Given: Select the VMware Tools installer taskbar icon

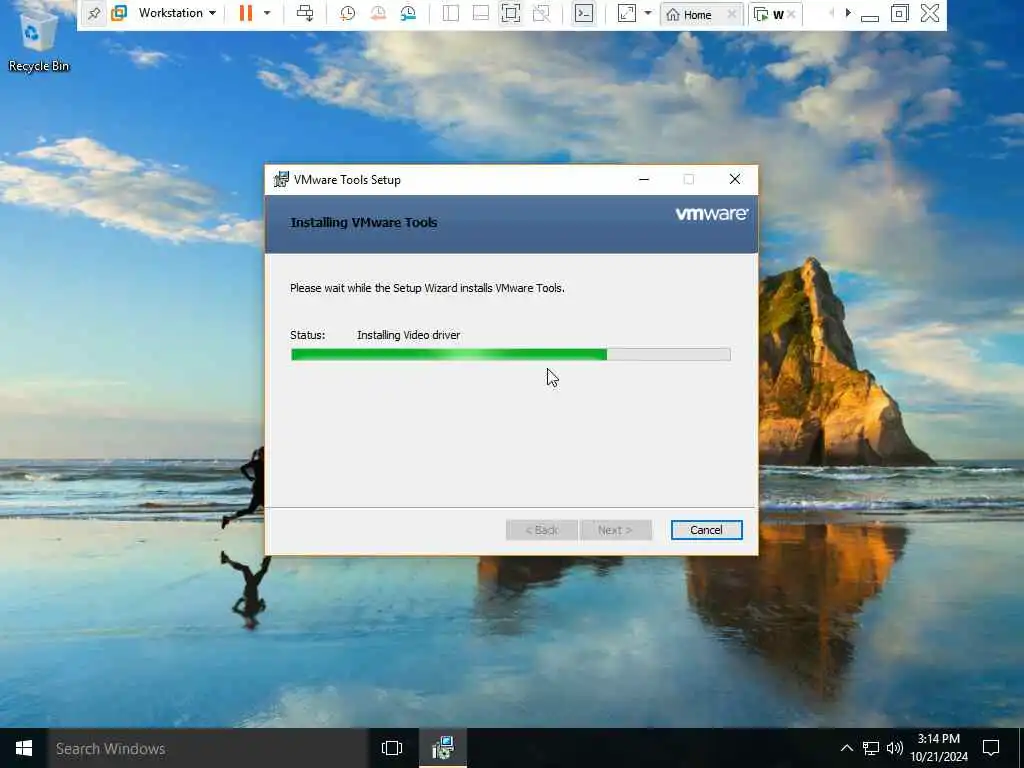Looking at the screenshot, I should (443, 748).
